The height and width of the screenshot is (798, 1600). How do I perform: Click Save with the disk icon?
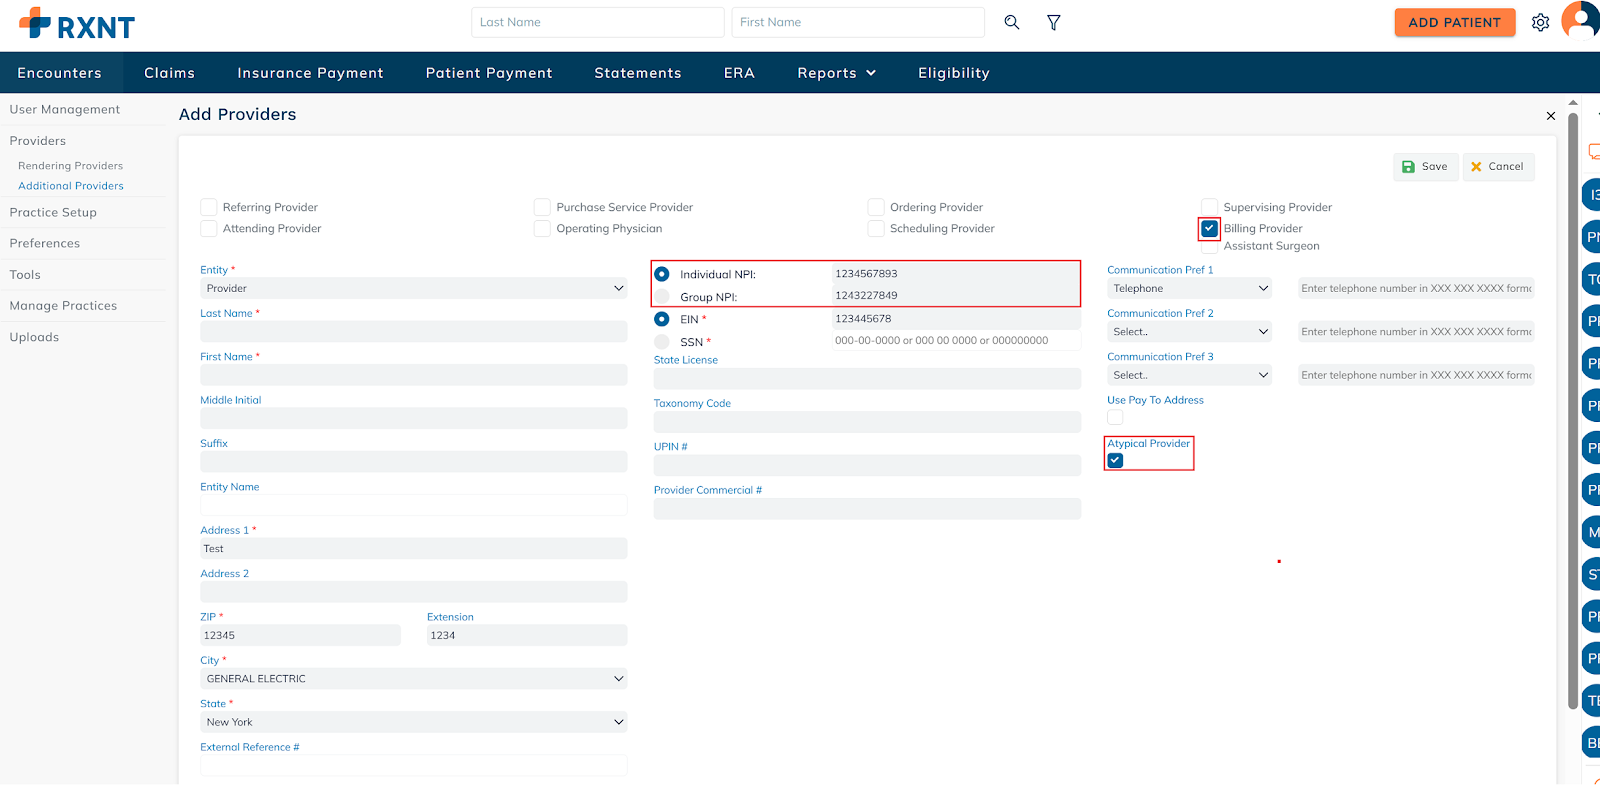(x=1424, y=167)
